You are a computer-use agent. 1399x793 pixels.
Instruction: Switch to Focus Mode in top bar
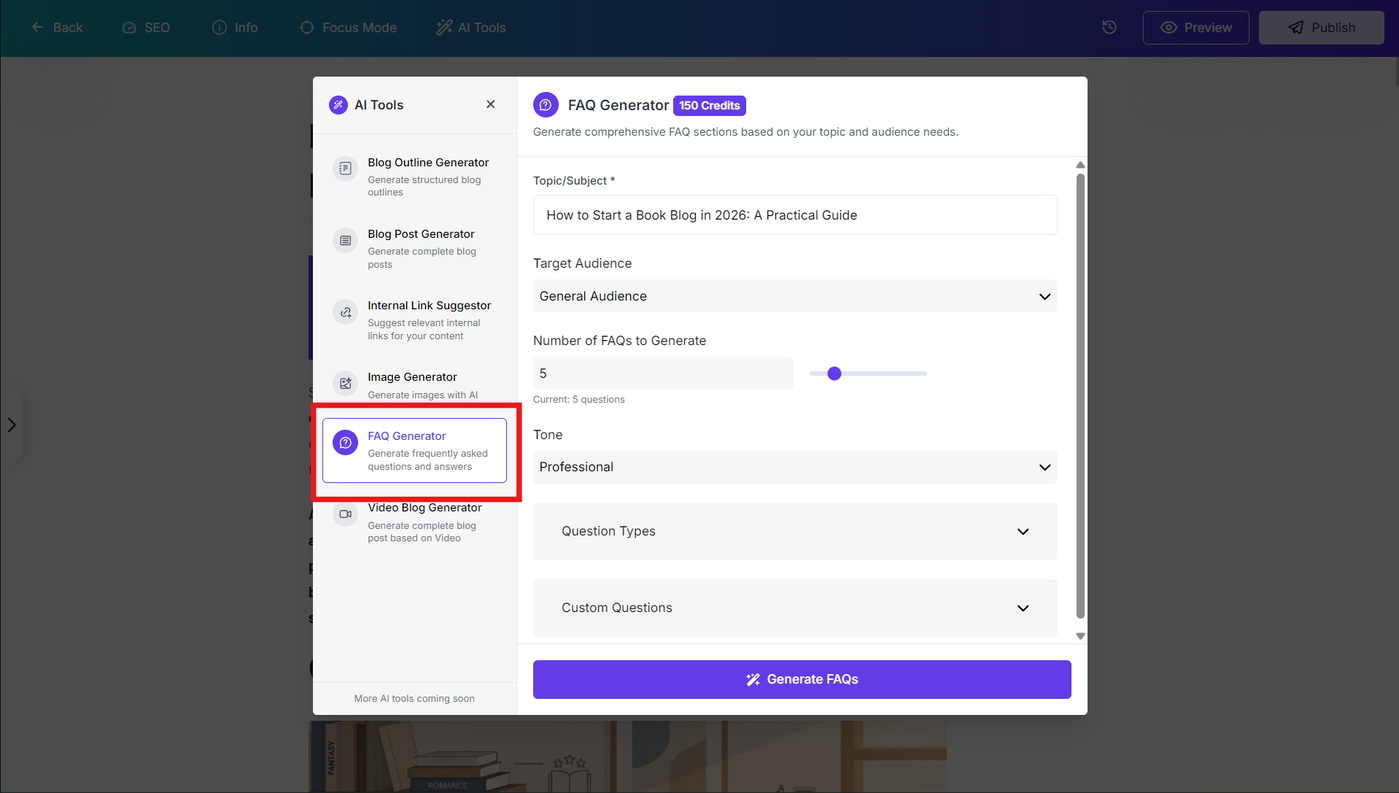coord(348,28)
